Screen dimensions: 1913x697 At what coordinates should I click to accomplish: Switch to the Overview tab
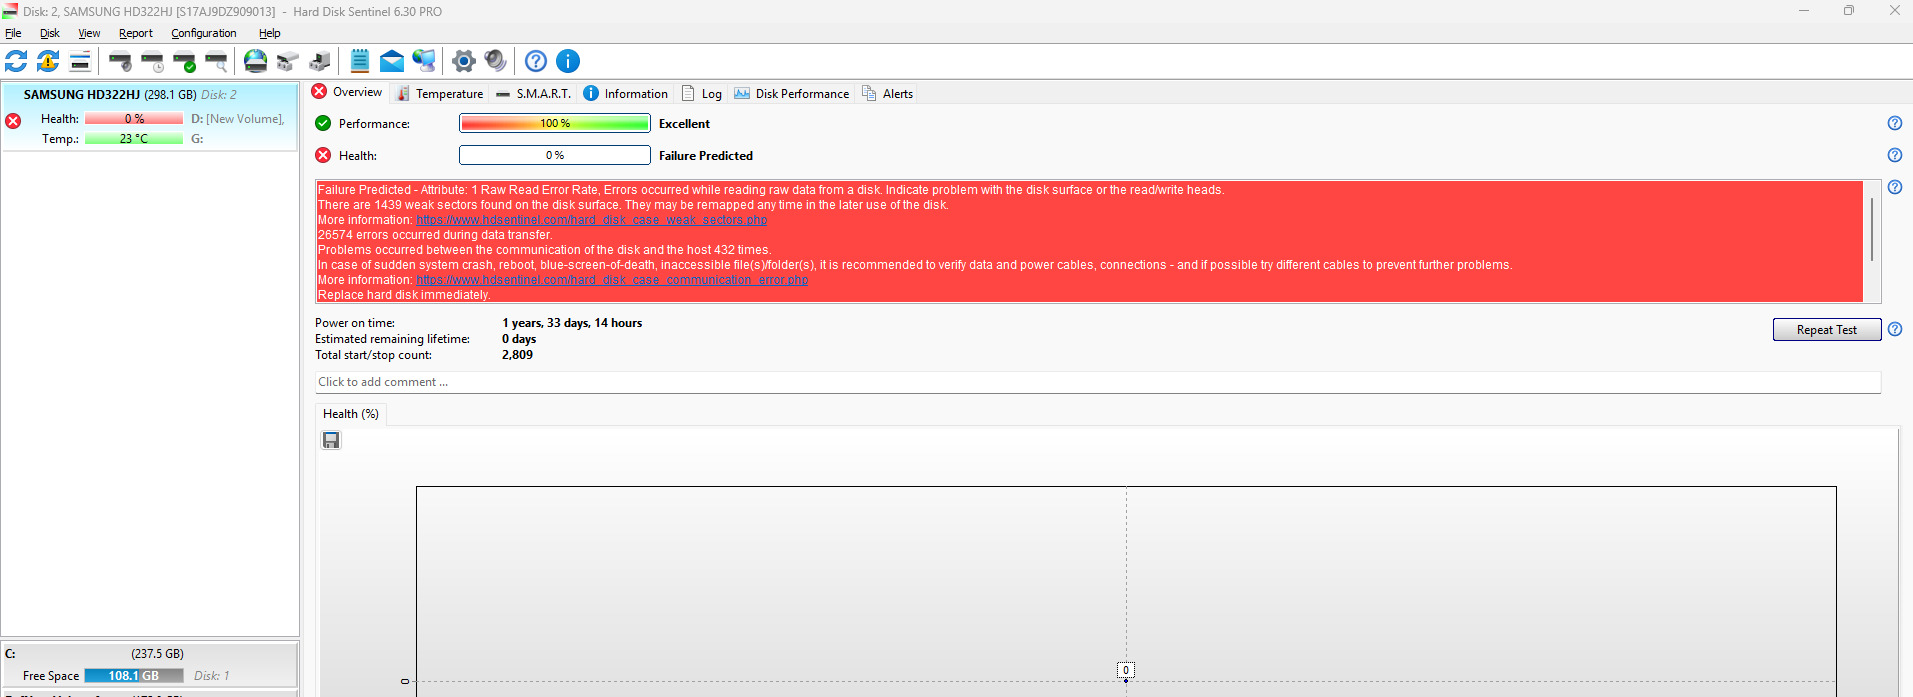point(347,92)
